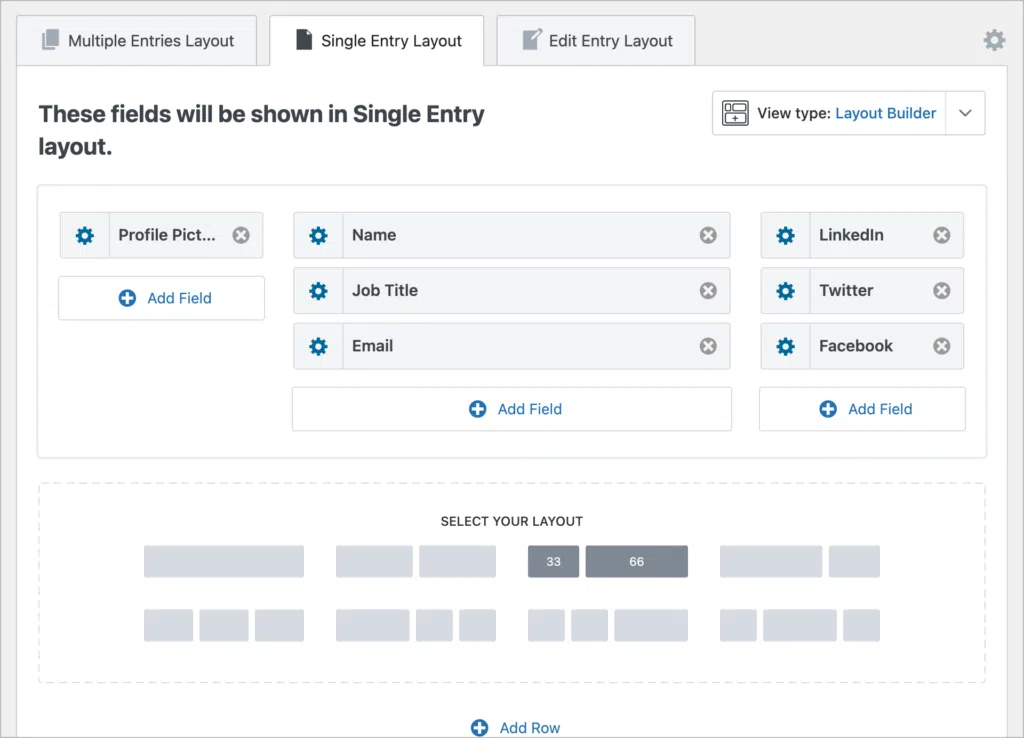Viewport: 1024px width, 738px height.
Task: Remove the Twitter field
Action: pos(942,291)
